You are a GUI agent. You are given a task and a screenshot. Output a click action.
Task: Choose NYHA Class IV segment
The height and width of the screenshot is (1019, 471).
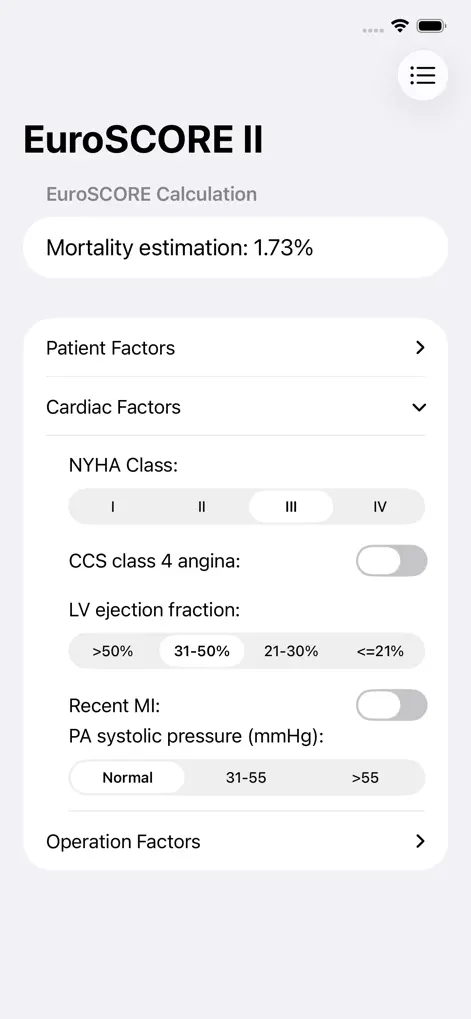point(380,506)
